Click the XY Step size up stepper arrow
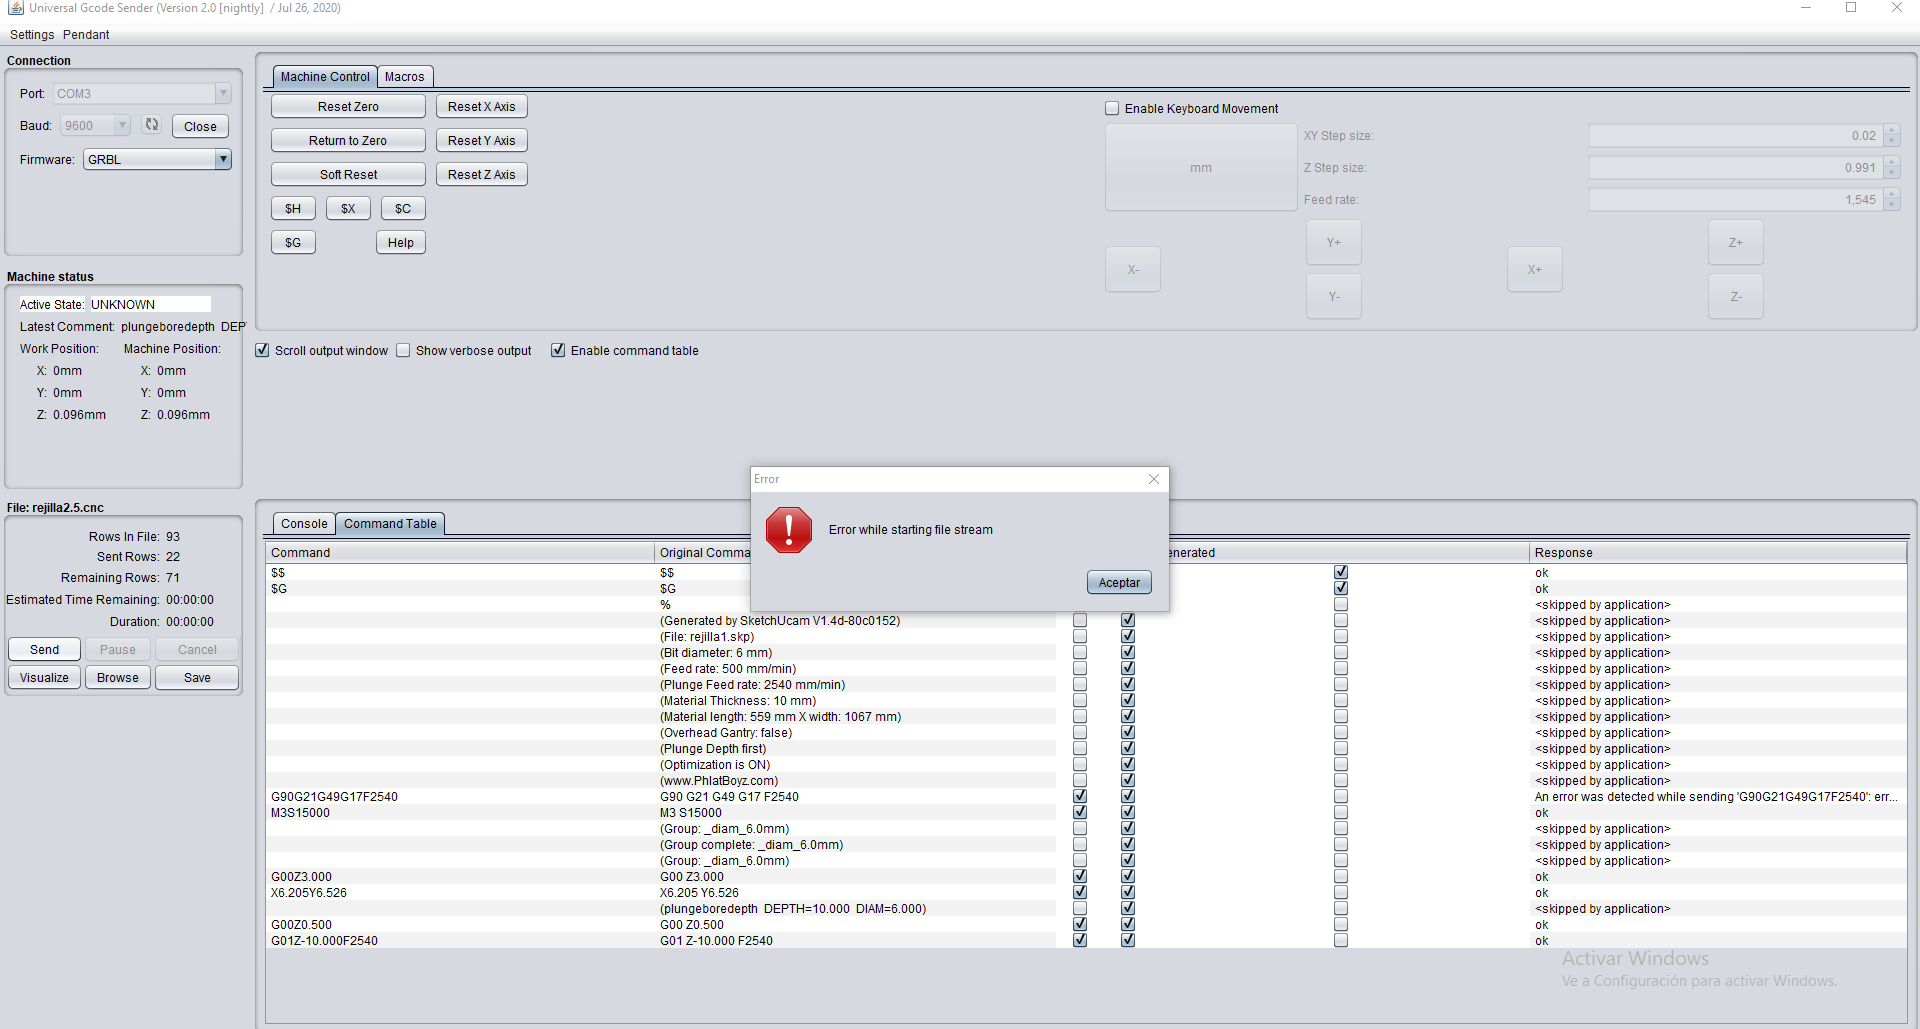Screen dimensions: 1920x1029 (x=1890, y=130)
